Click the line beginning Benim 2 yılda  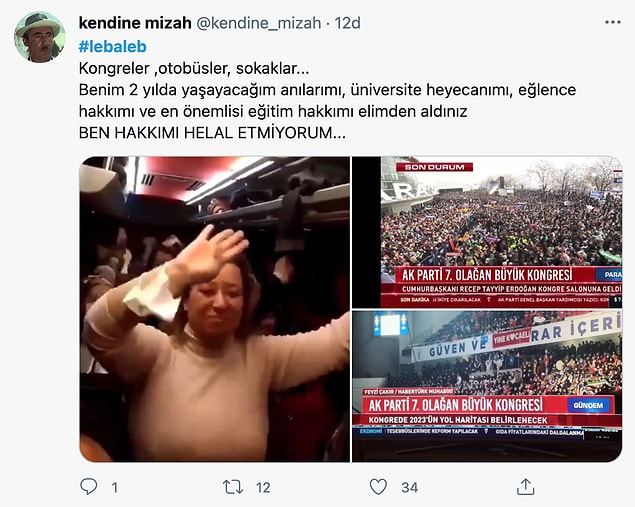point(327,90)
